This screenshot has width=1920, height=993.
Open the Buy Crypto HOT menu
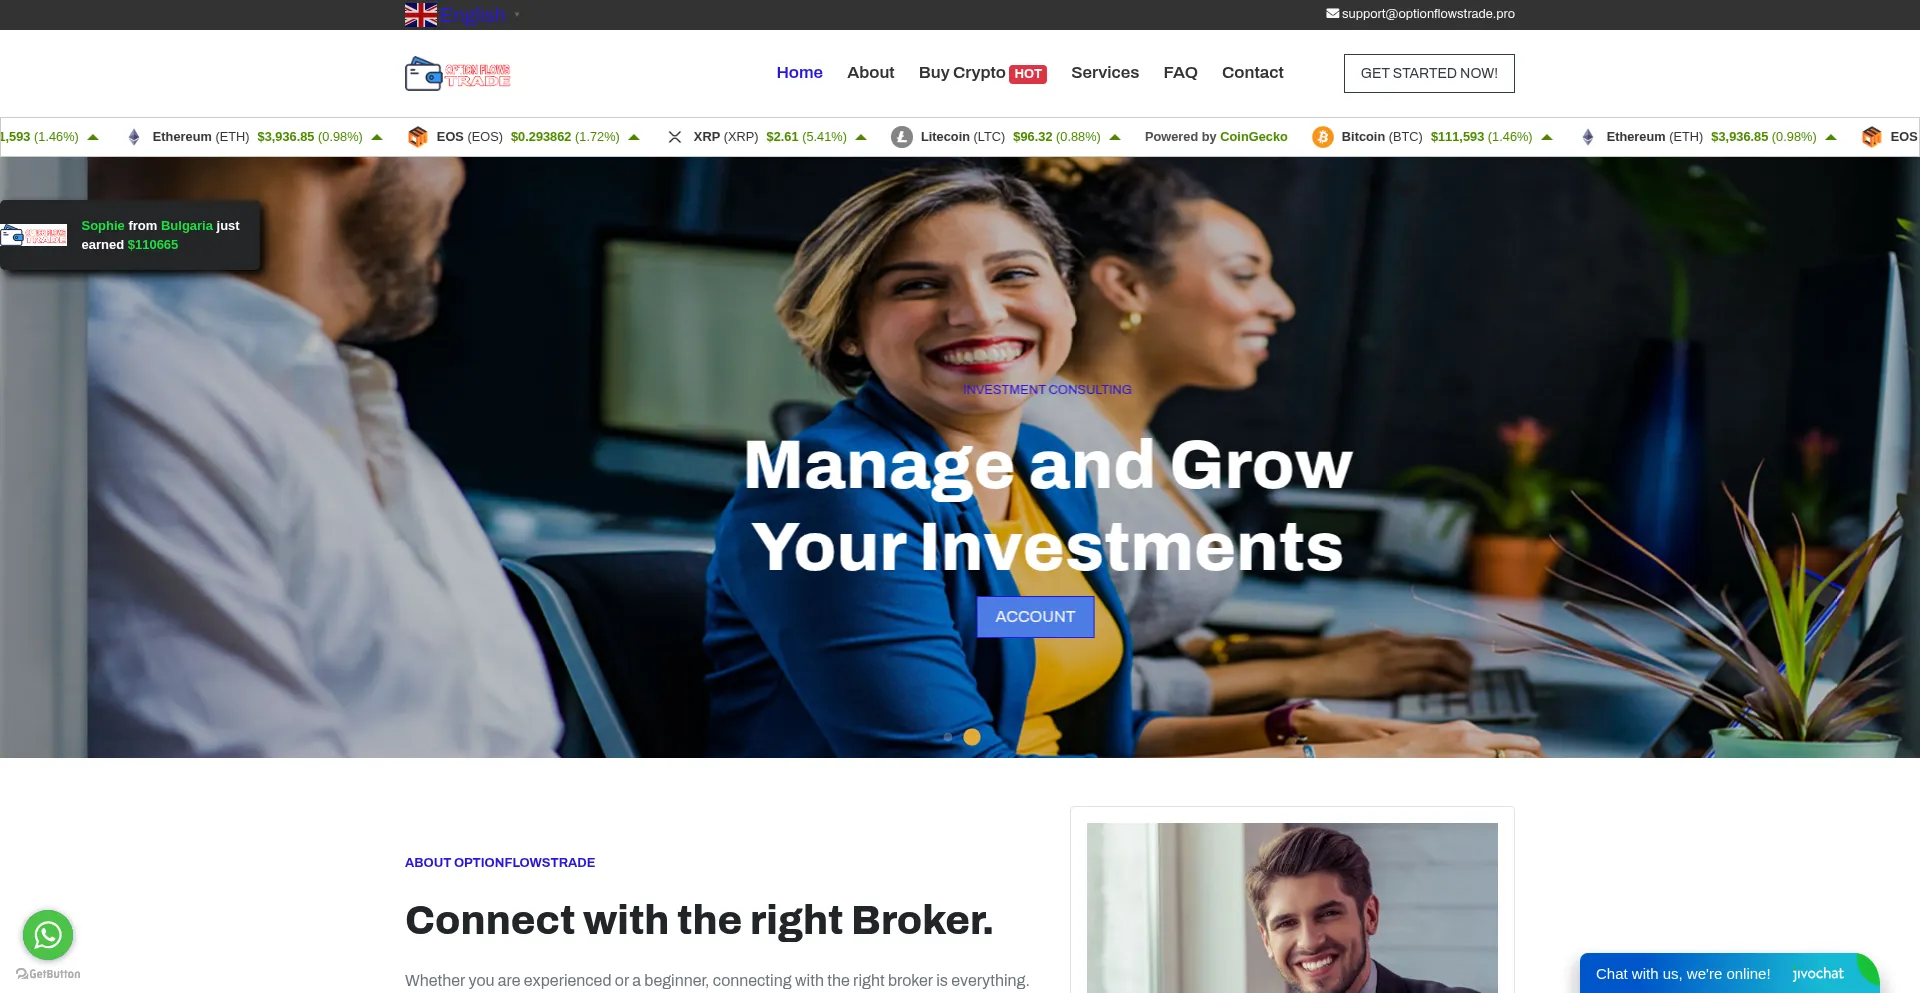tap(982, 73)
